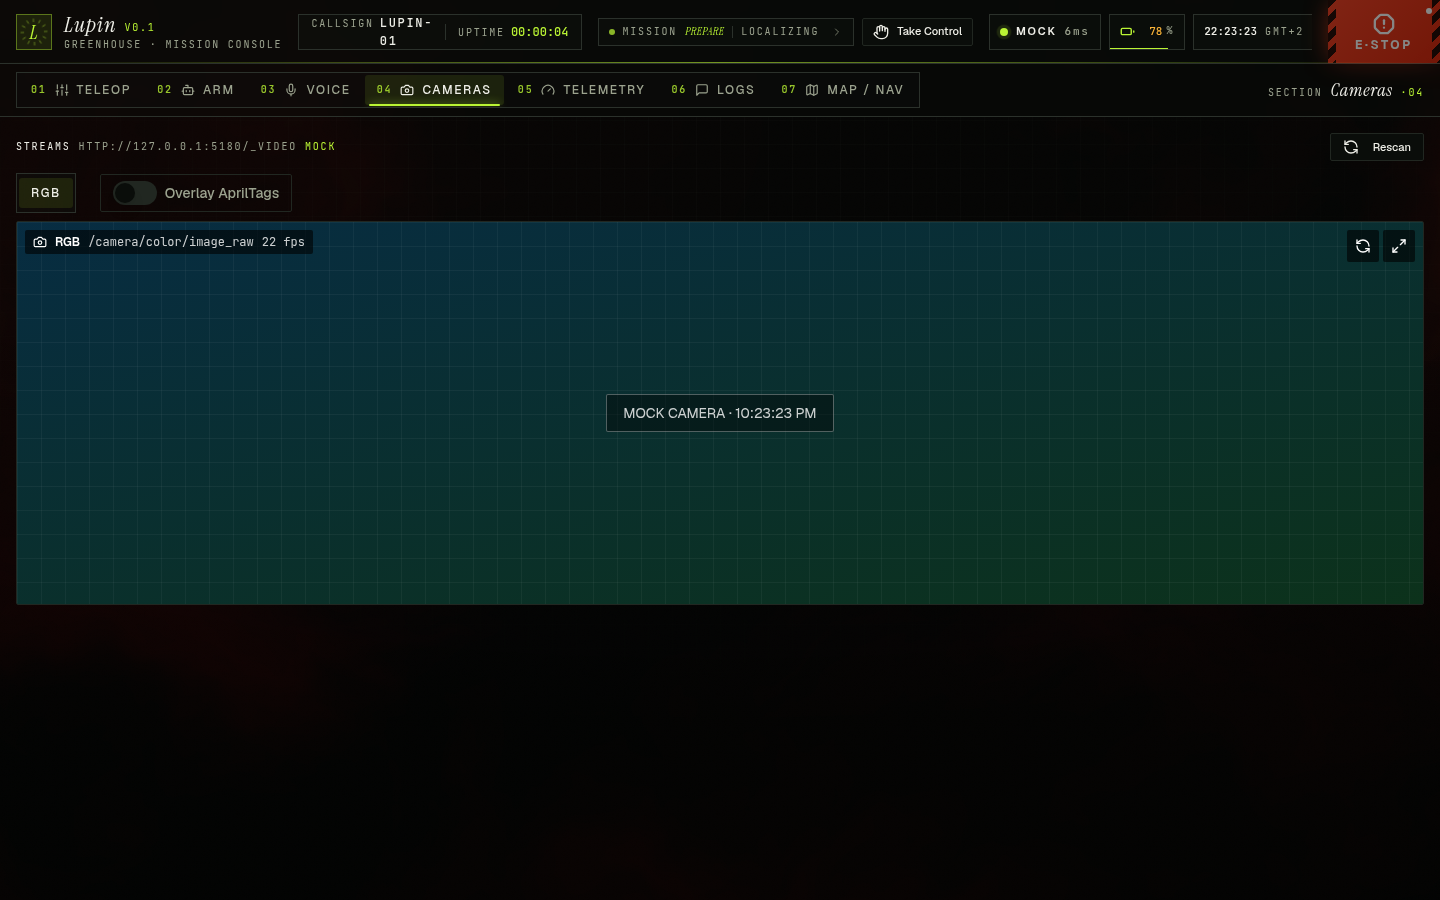Open the GMT+2 clock display
Viewport: 1440px width, 900px height.
pyautogui.click(x=1253, y=32)
